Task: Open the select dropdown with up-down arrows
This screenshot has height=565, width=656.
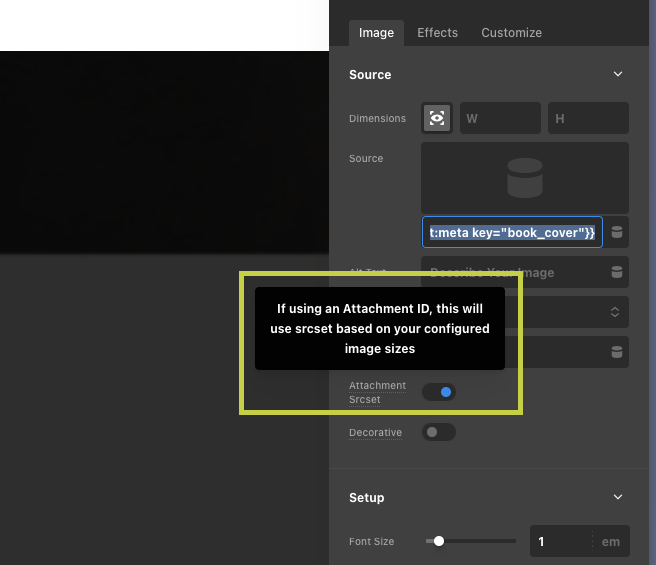Action: 616,312
